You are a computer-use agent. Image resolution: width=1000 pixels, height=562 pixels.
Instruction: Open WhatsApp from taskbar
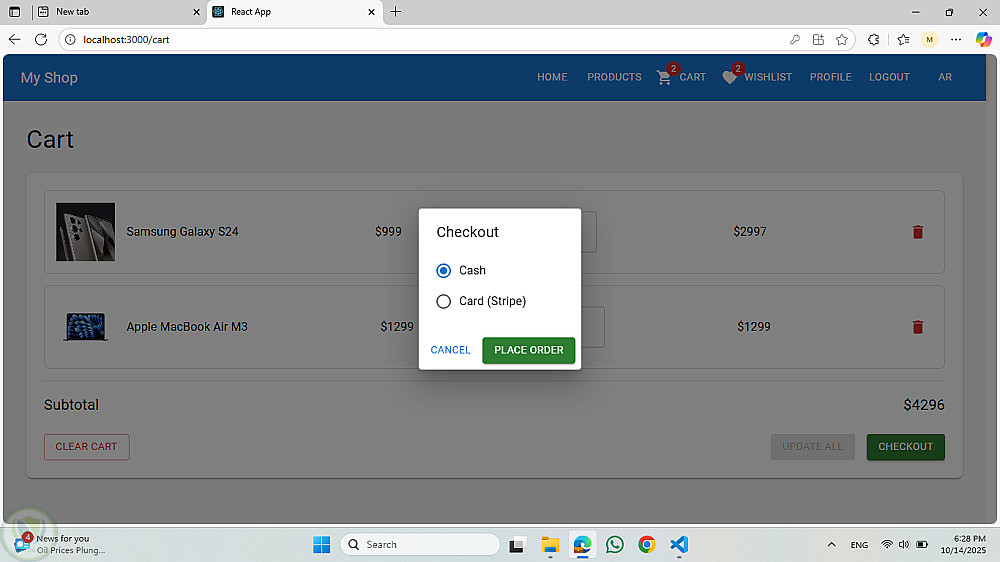click(x=615, y=545)
